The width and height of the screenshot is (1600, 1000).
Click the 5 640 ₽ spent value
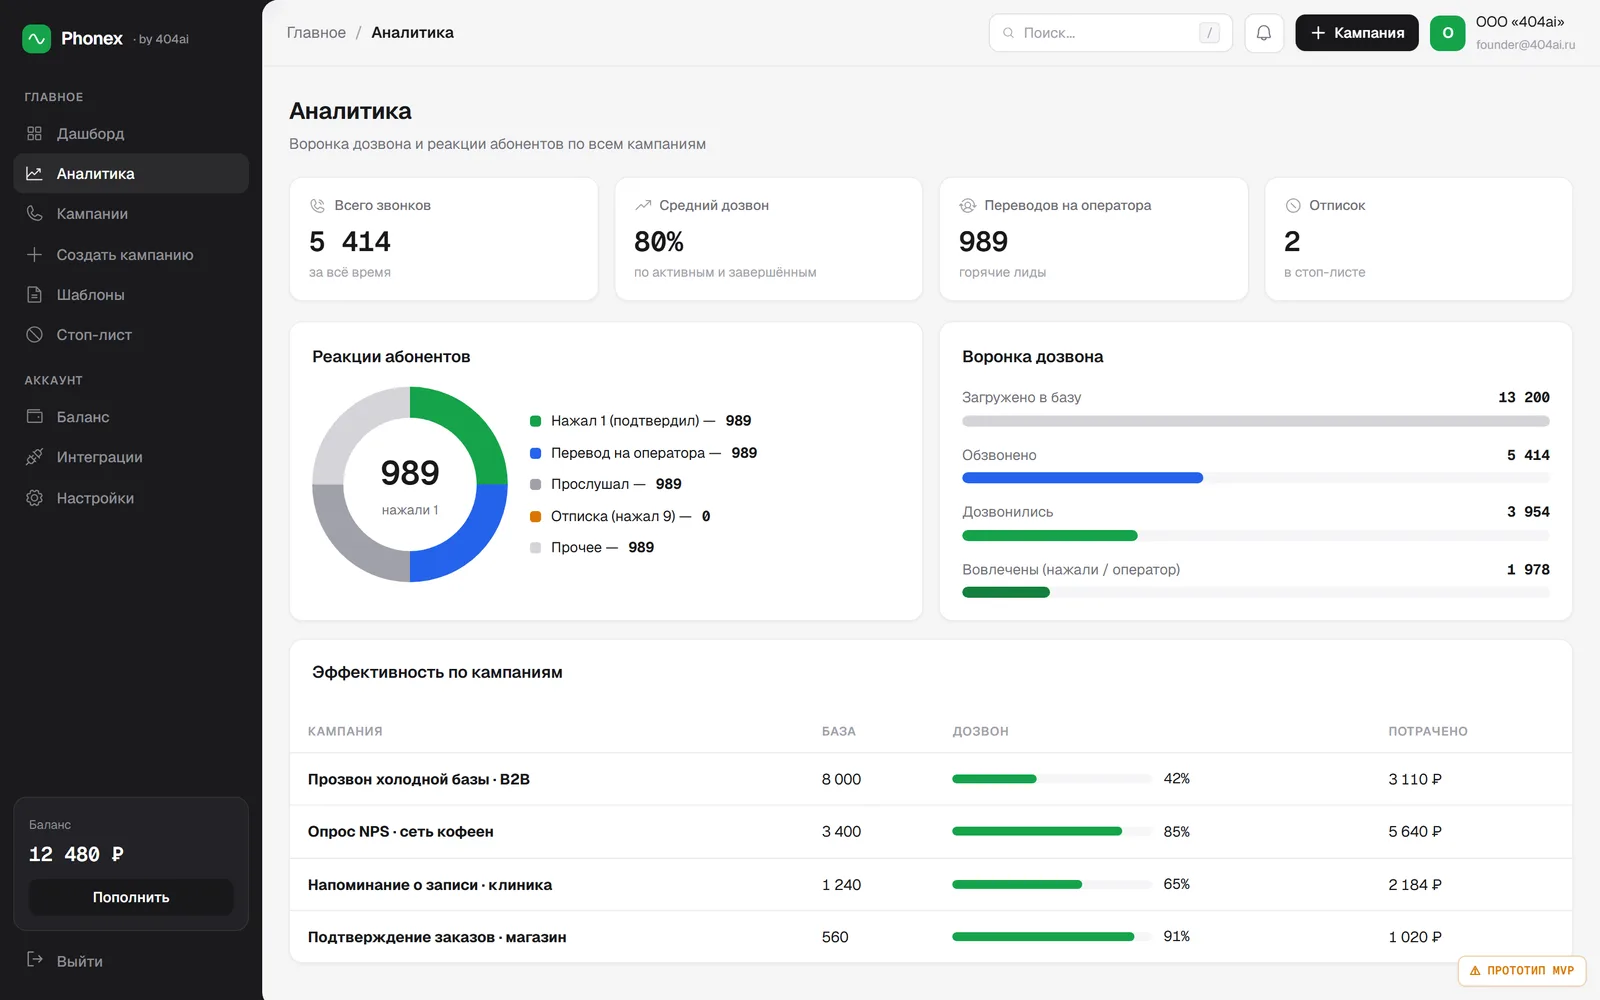pyautogui.click(x=1415, y=831)
